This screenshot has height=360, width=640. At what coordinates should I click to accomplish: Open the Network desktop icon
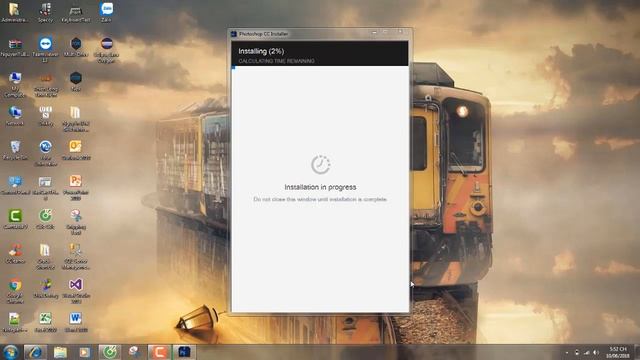[x=15, y=116]
